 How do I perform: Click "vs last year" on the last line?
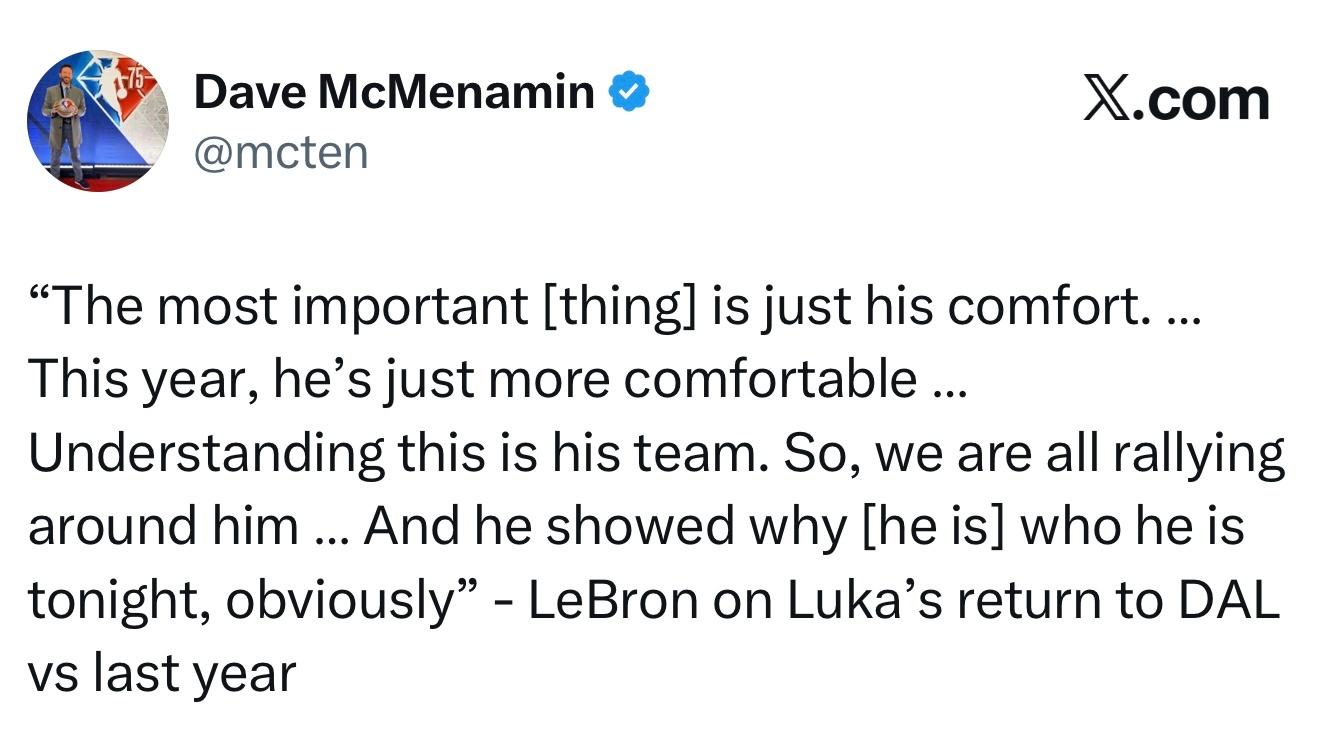(162, 674)
